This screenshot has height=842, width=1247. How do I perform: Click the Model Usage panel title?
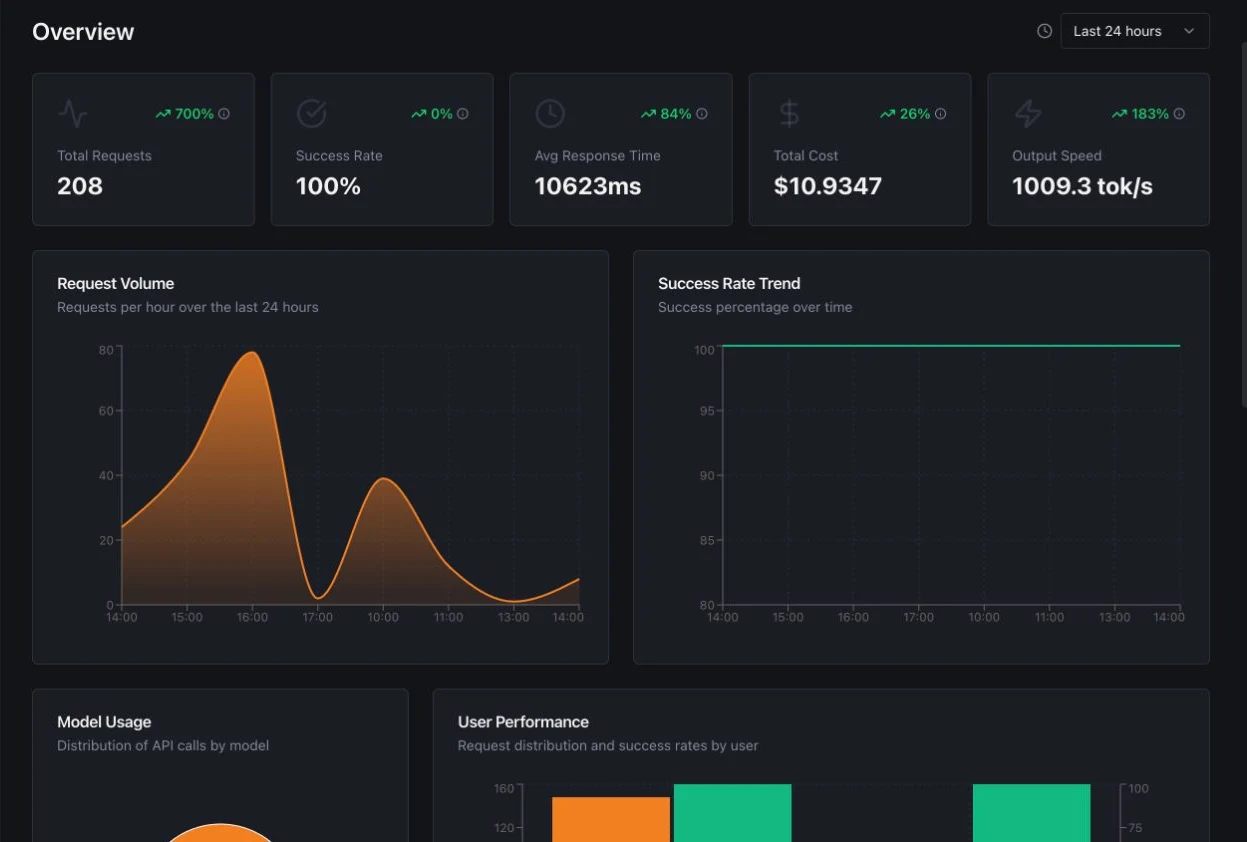pyautogui.click(x=104, y=722)
